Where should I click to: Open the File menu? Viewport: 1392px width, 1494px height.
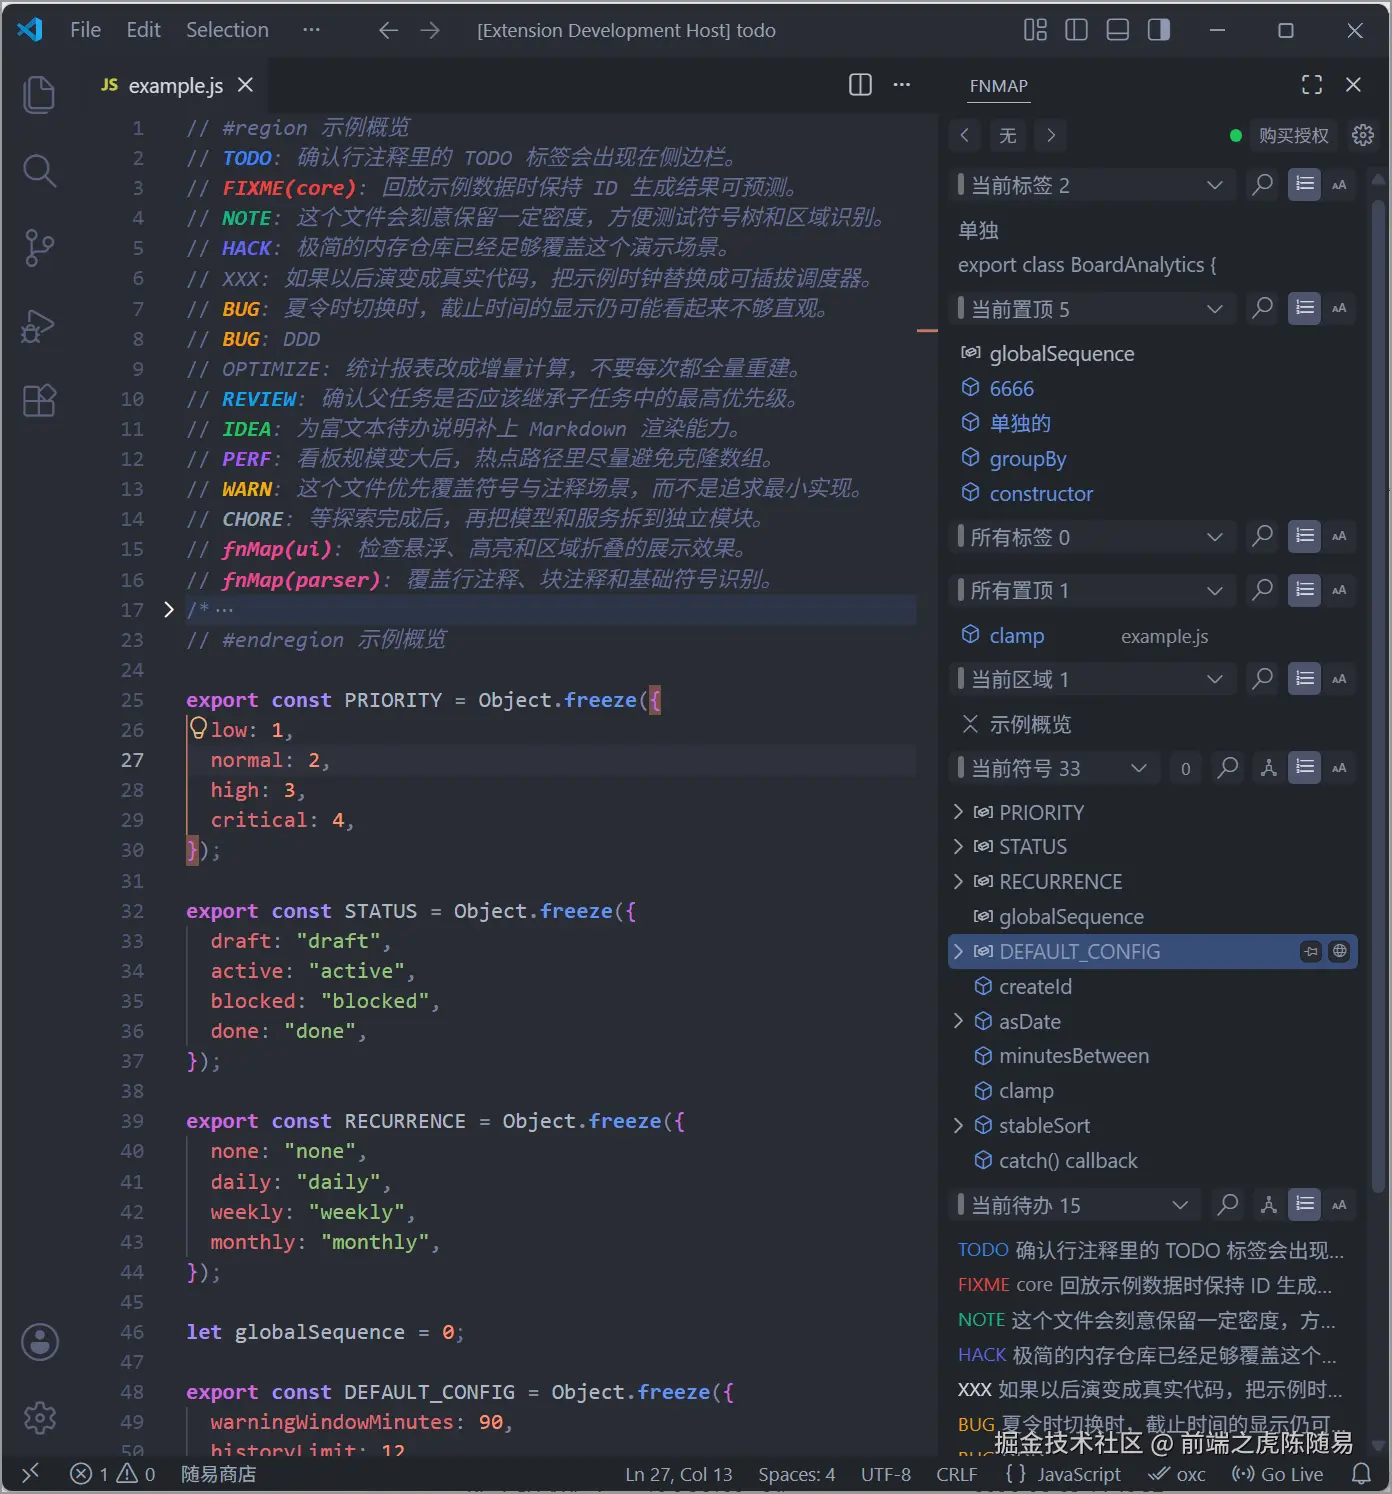(85, 30)
